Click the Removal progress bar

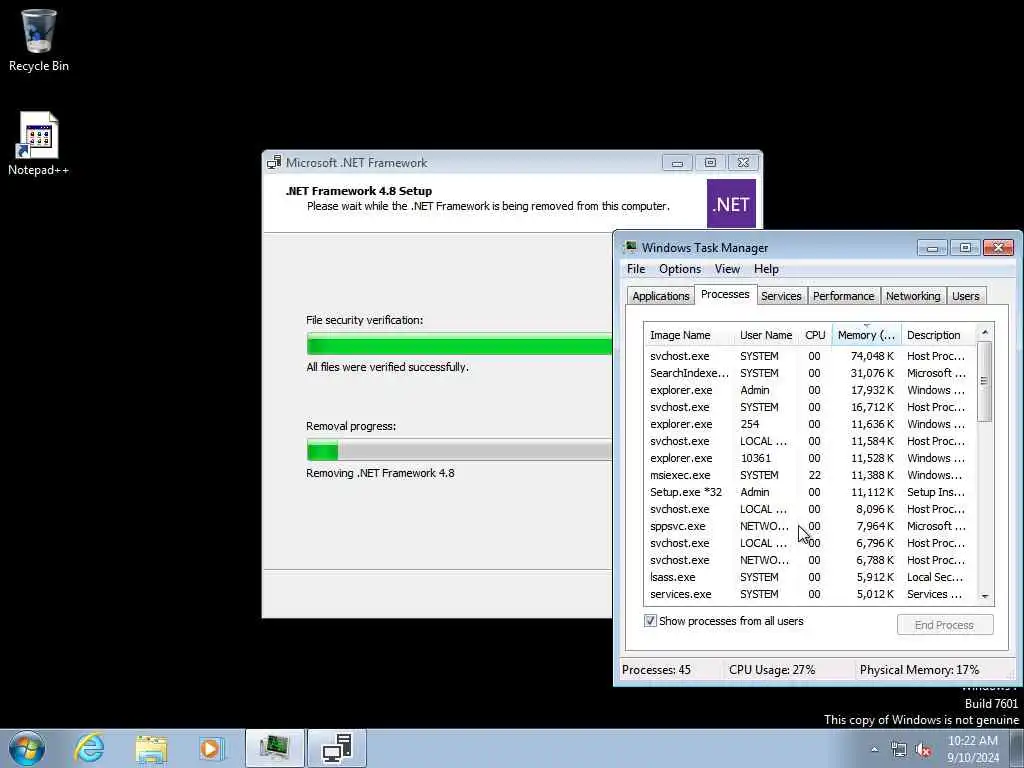459,450
